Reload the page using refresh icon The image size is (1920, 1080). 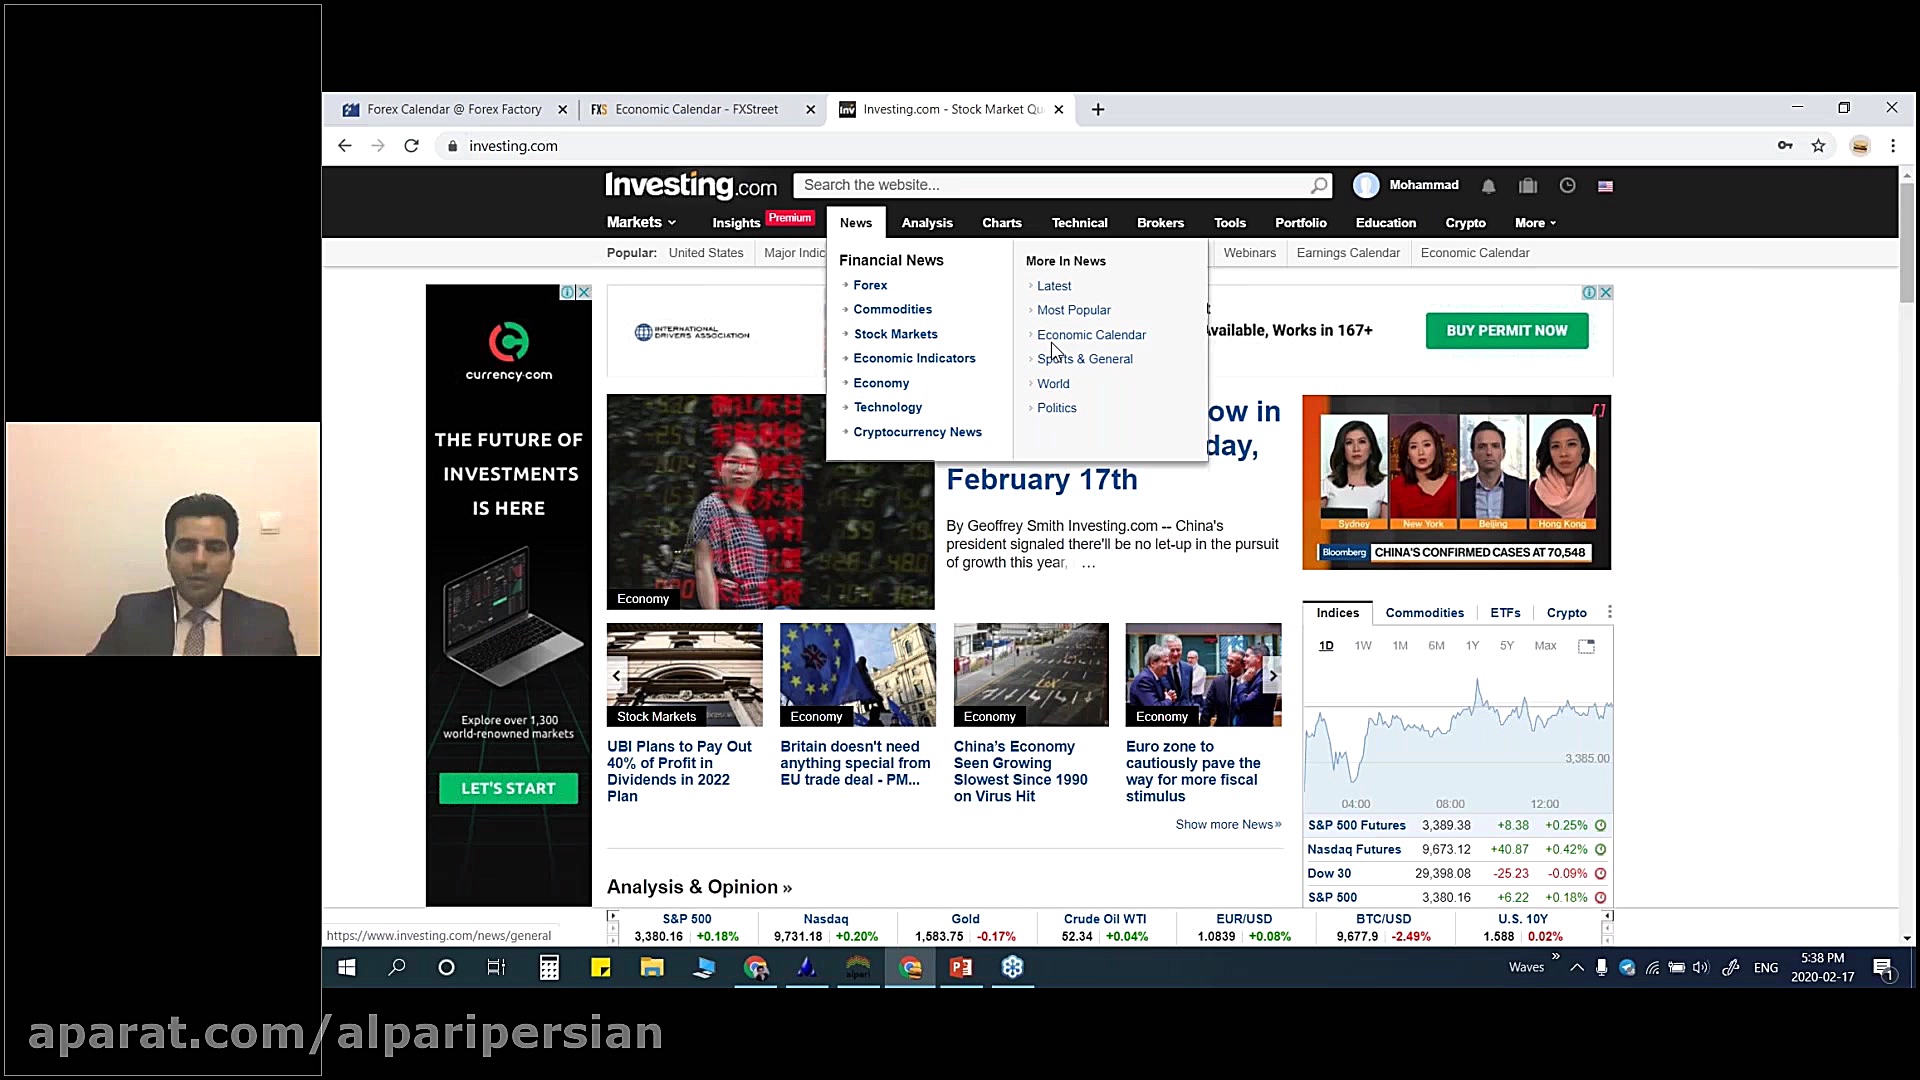click(411, 146)
